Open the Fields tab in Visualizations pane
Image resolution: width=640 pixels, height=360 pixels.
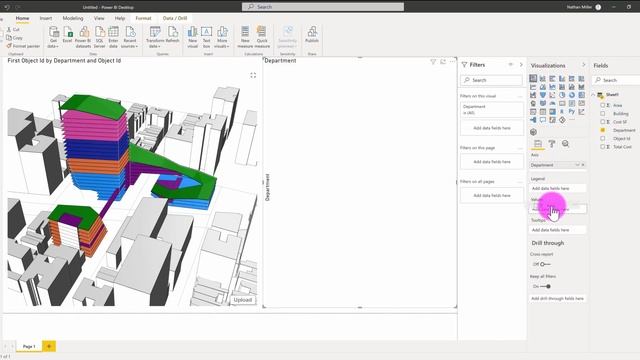(x=538, y=144)
